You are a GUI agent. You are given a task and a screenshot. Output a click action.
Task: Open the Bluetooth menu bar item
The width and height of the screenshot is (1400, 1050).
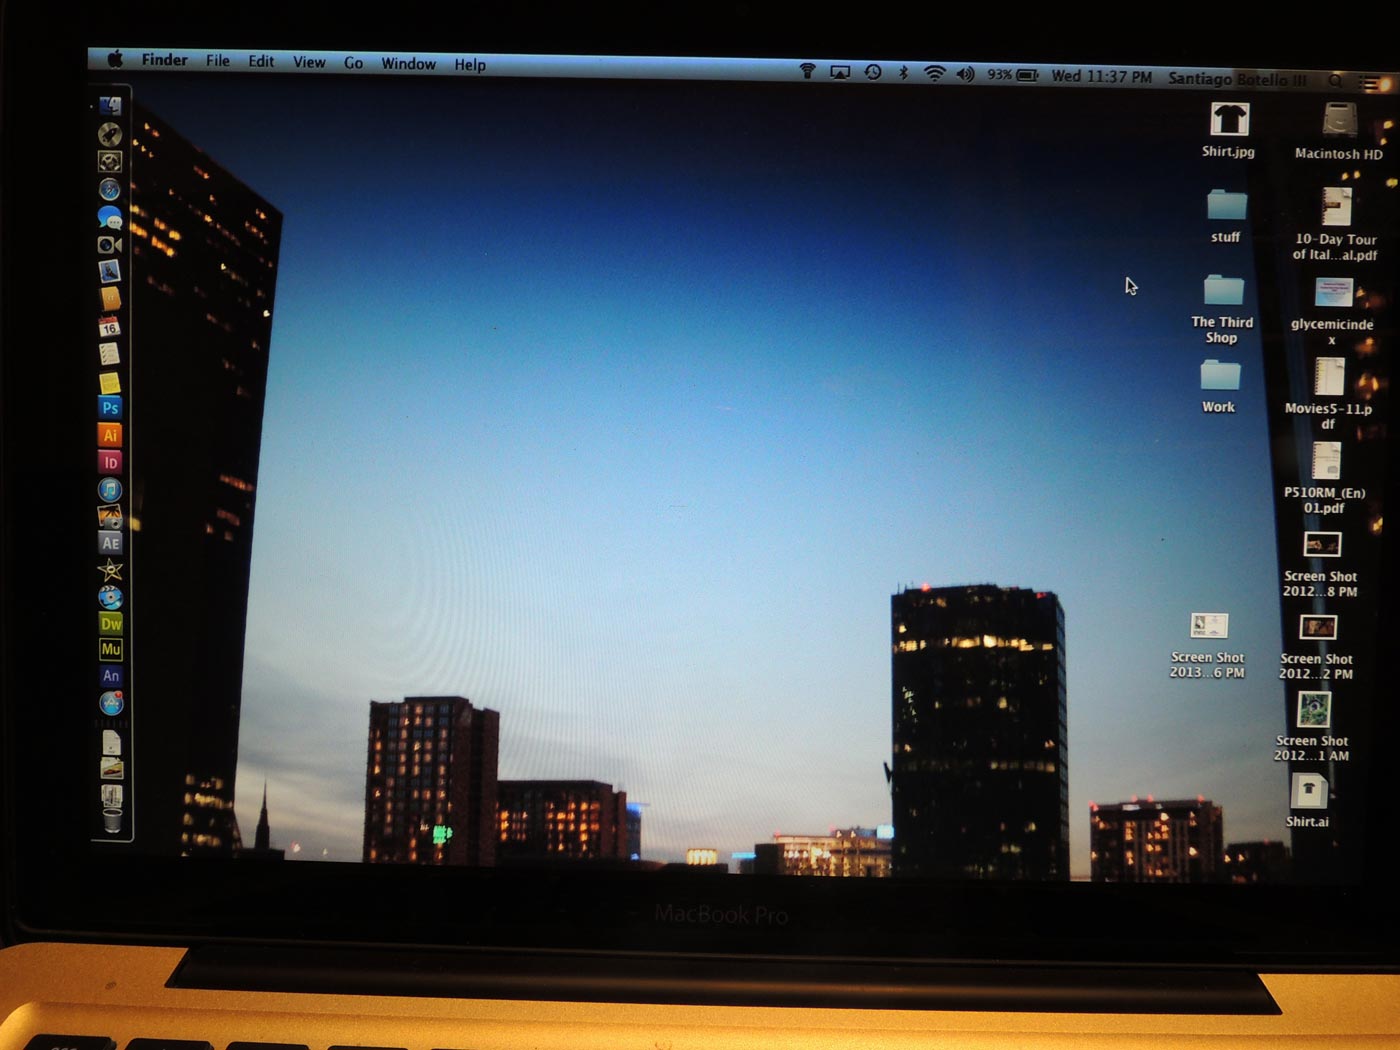click(x=903, y=73)
